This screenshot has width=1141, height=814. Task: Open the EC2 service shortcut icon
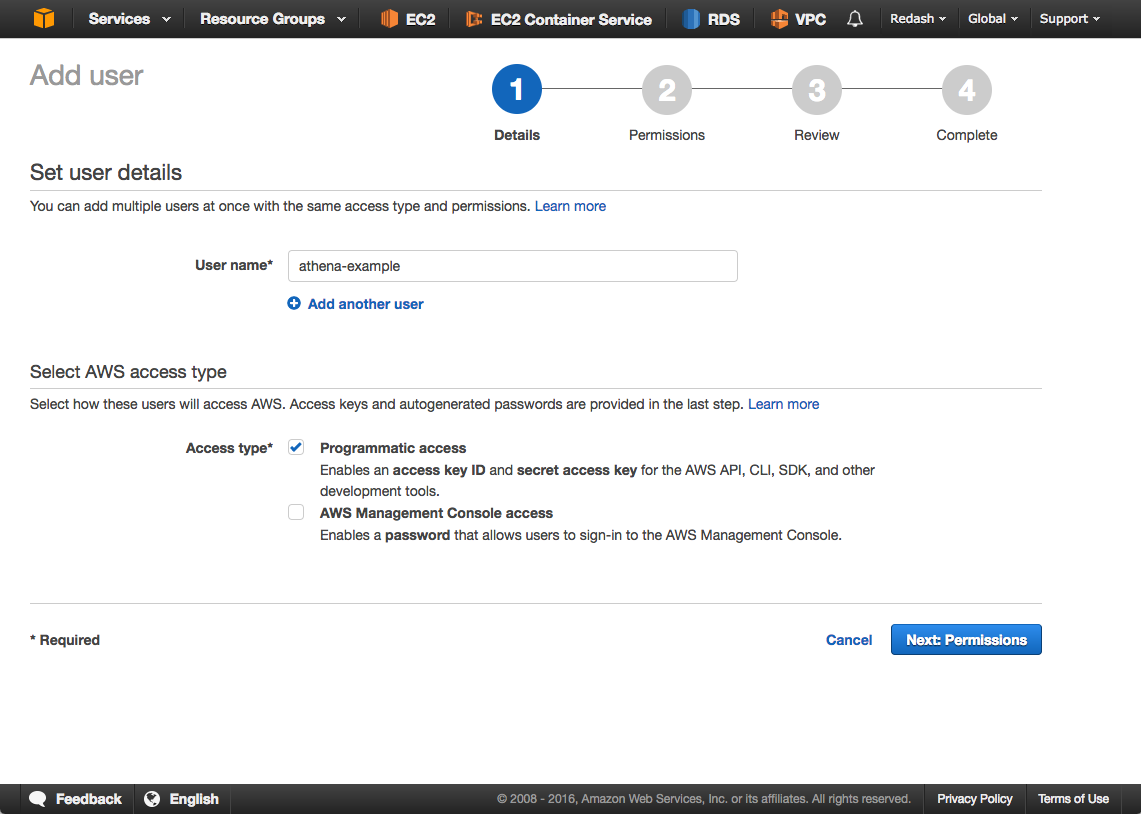point(389,19)
